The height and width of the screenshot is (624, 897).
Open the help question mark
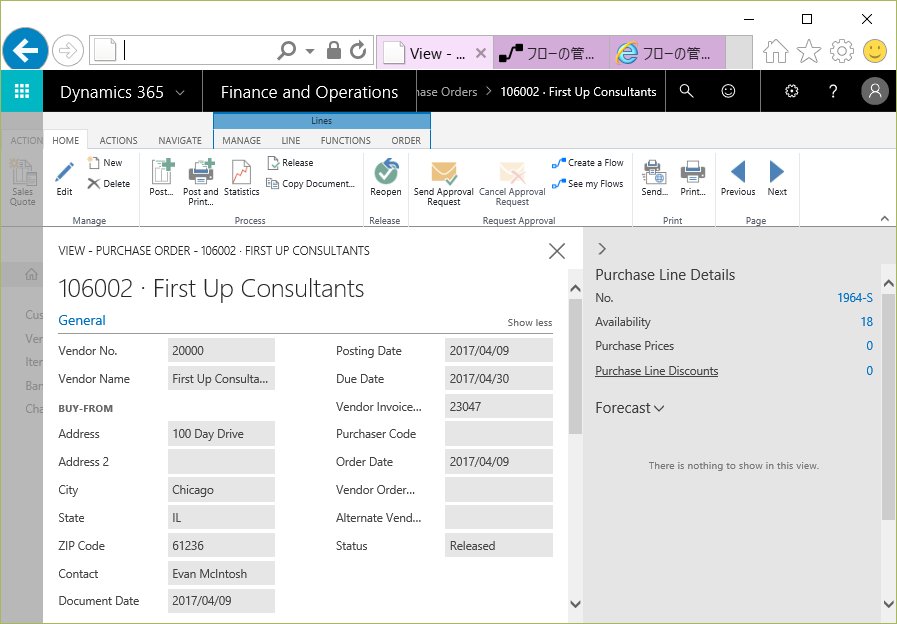(x=834, y=91)
